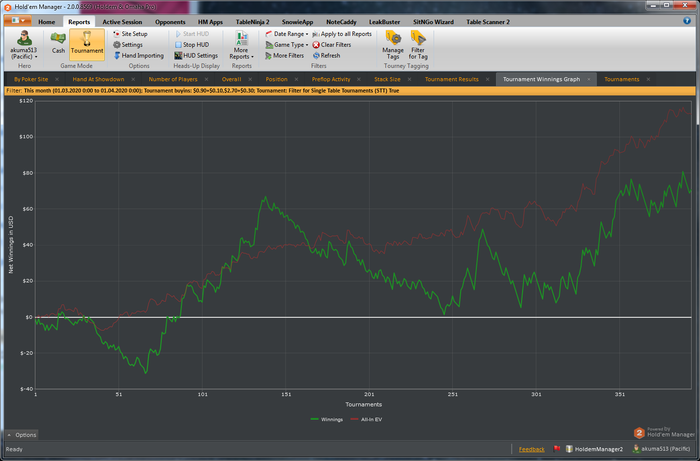700x461 pixels.
Task: Close the Tournaments report tab
Action: pos(648,79)
